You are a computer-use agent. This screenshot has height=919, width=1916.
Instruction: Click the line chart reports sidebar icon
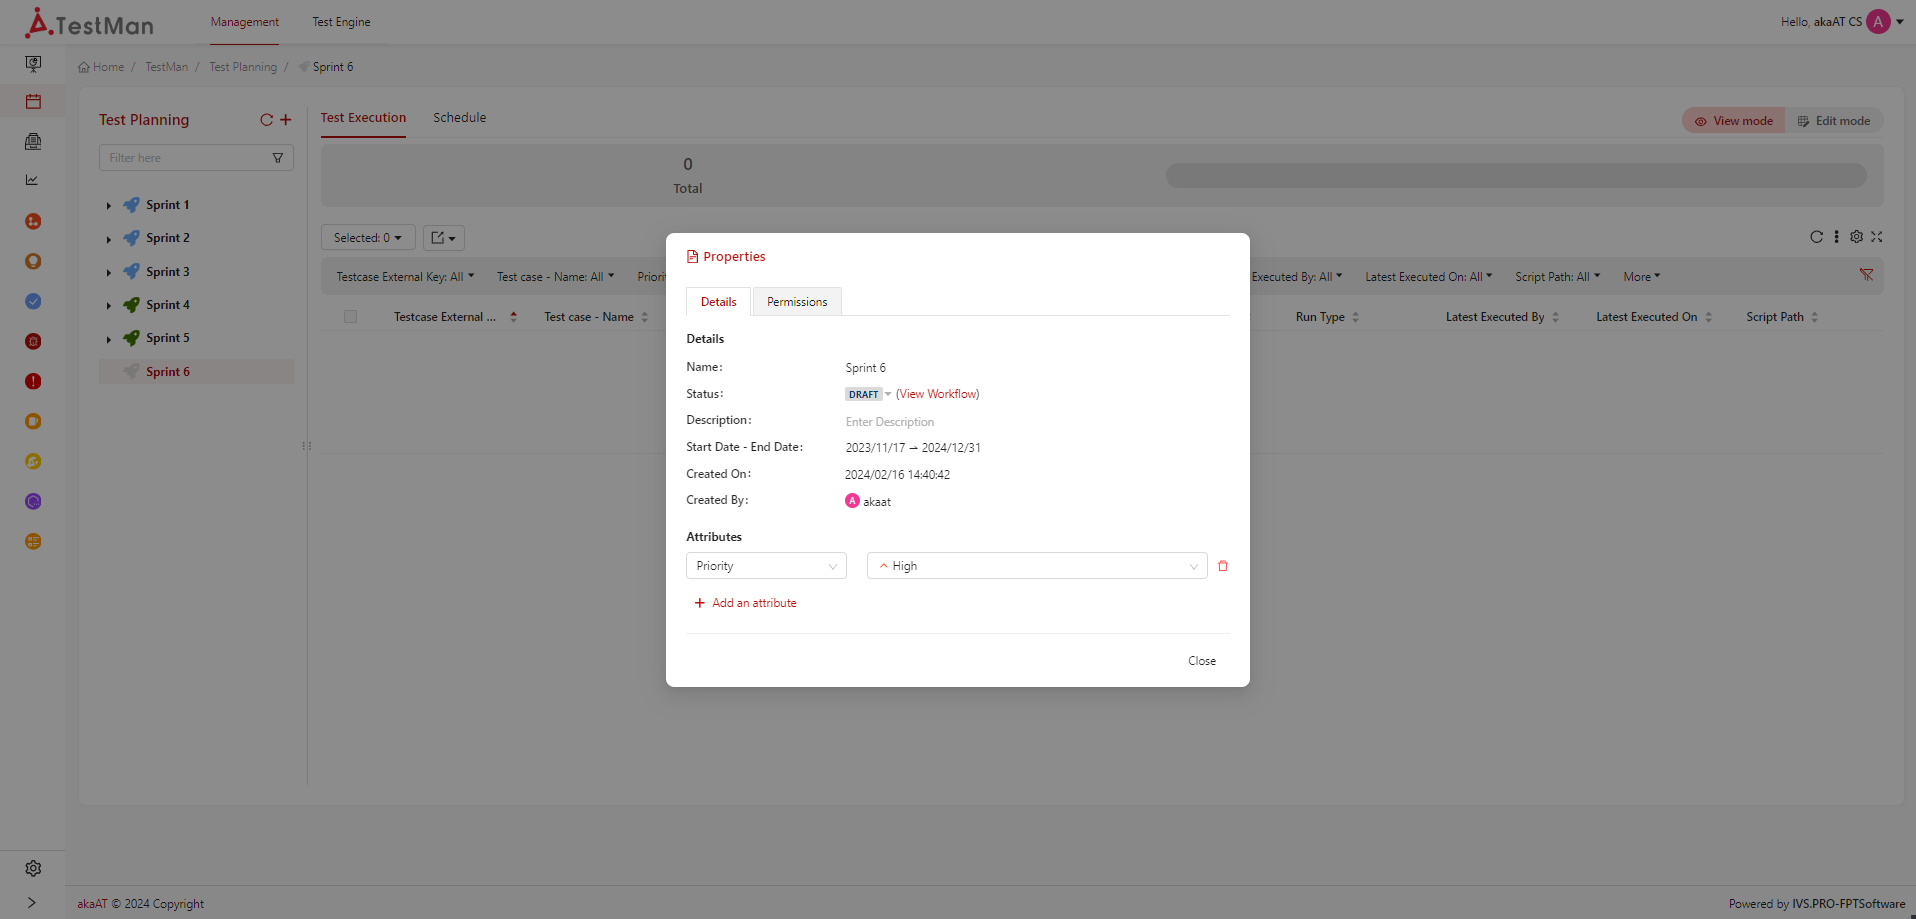33,180
